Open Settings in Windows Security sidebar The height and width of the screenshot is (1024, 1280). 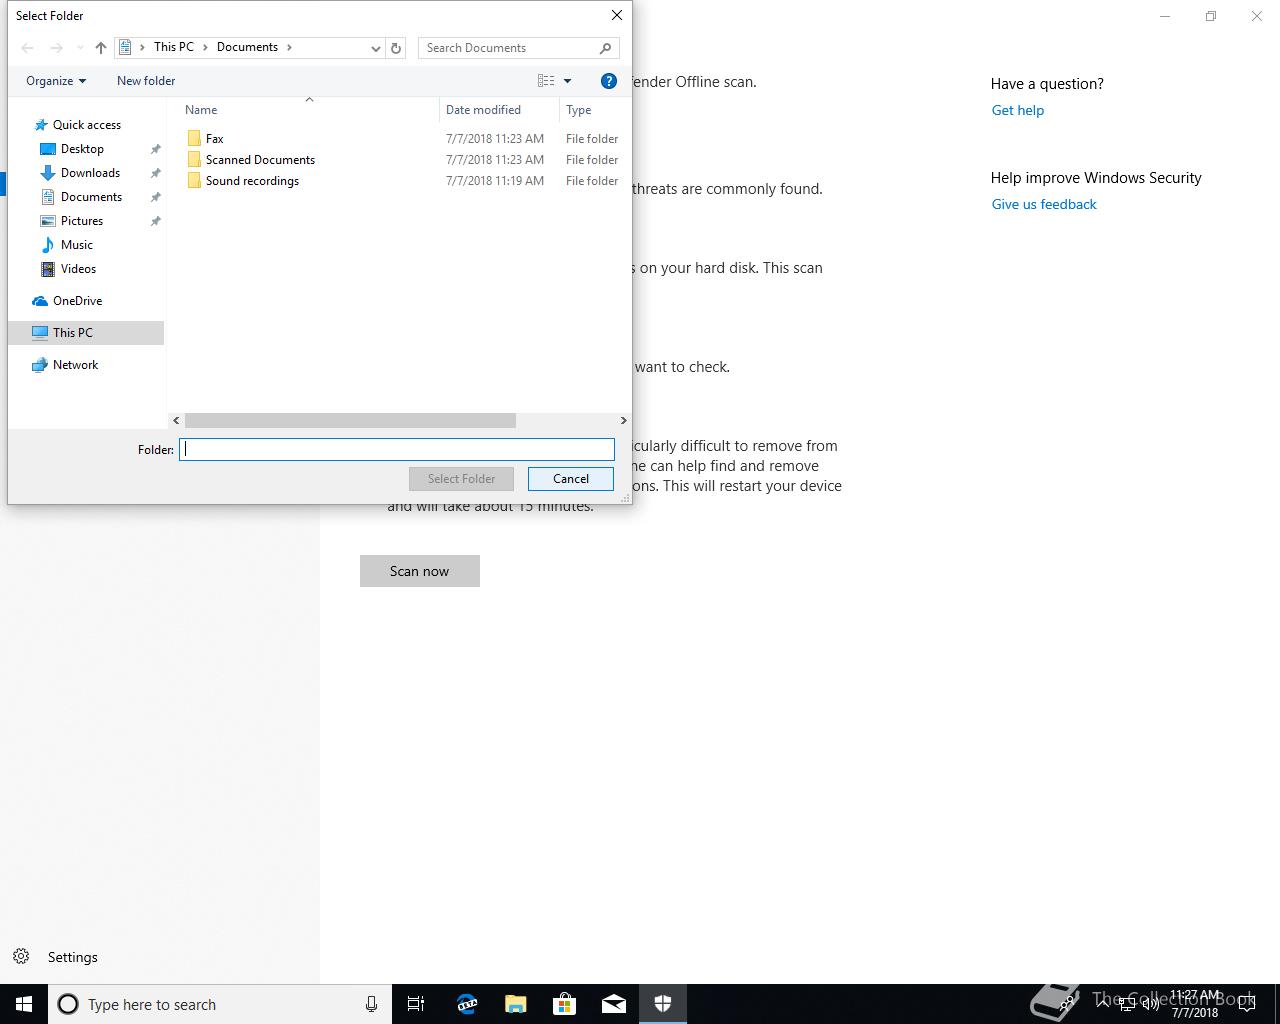pyautogui.click(x=56, y=957)
